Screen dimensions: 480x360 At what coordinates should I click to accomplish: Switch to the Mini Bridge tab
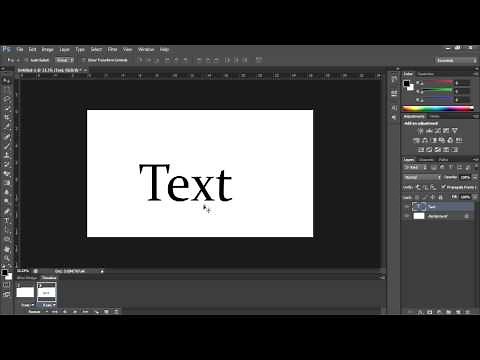(x=27, y=278)
